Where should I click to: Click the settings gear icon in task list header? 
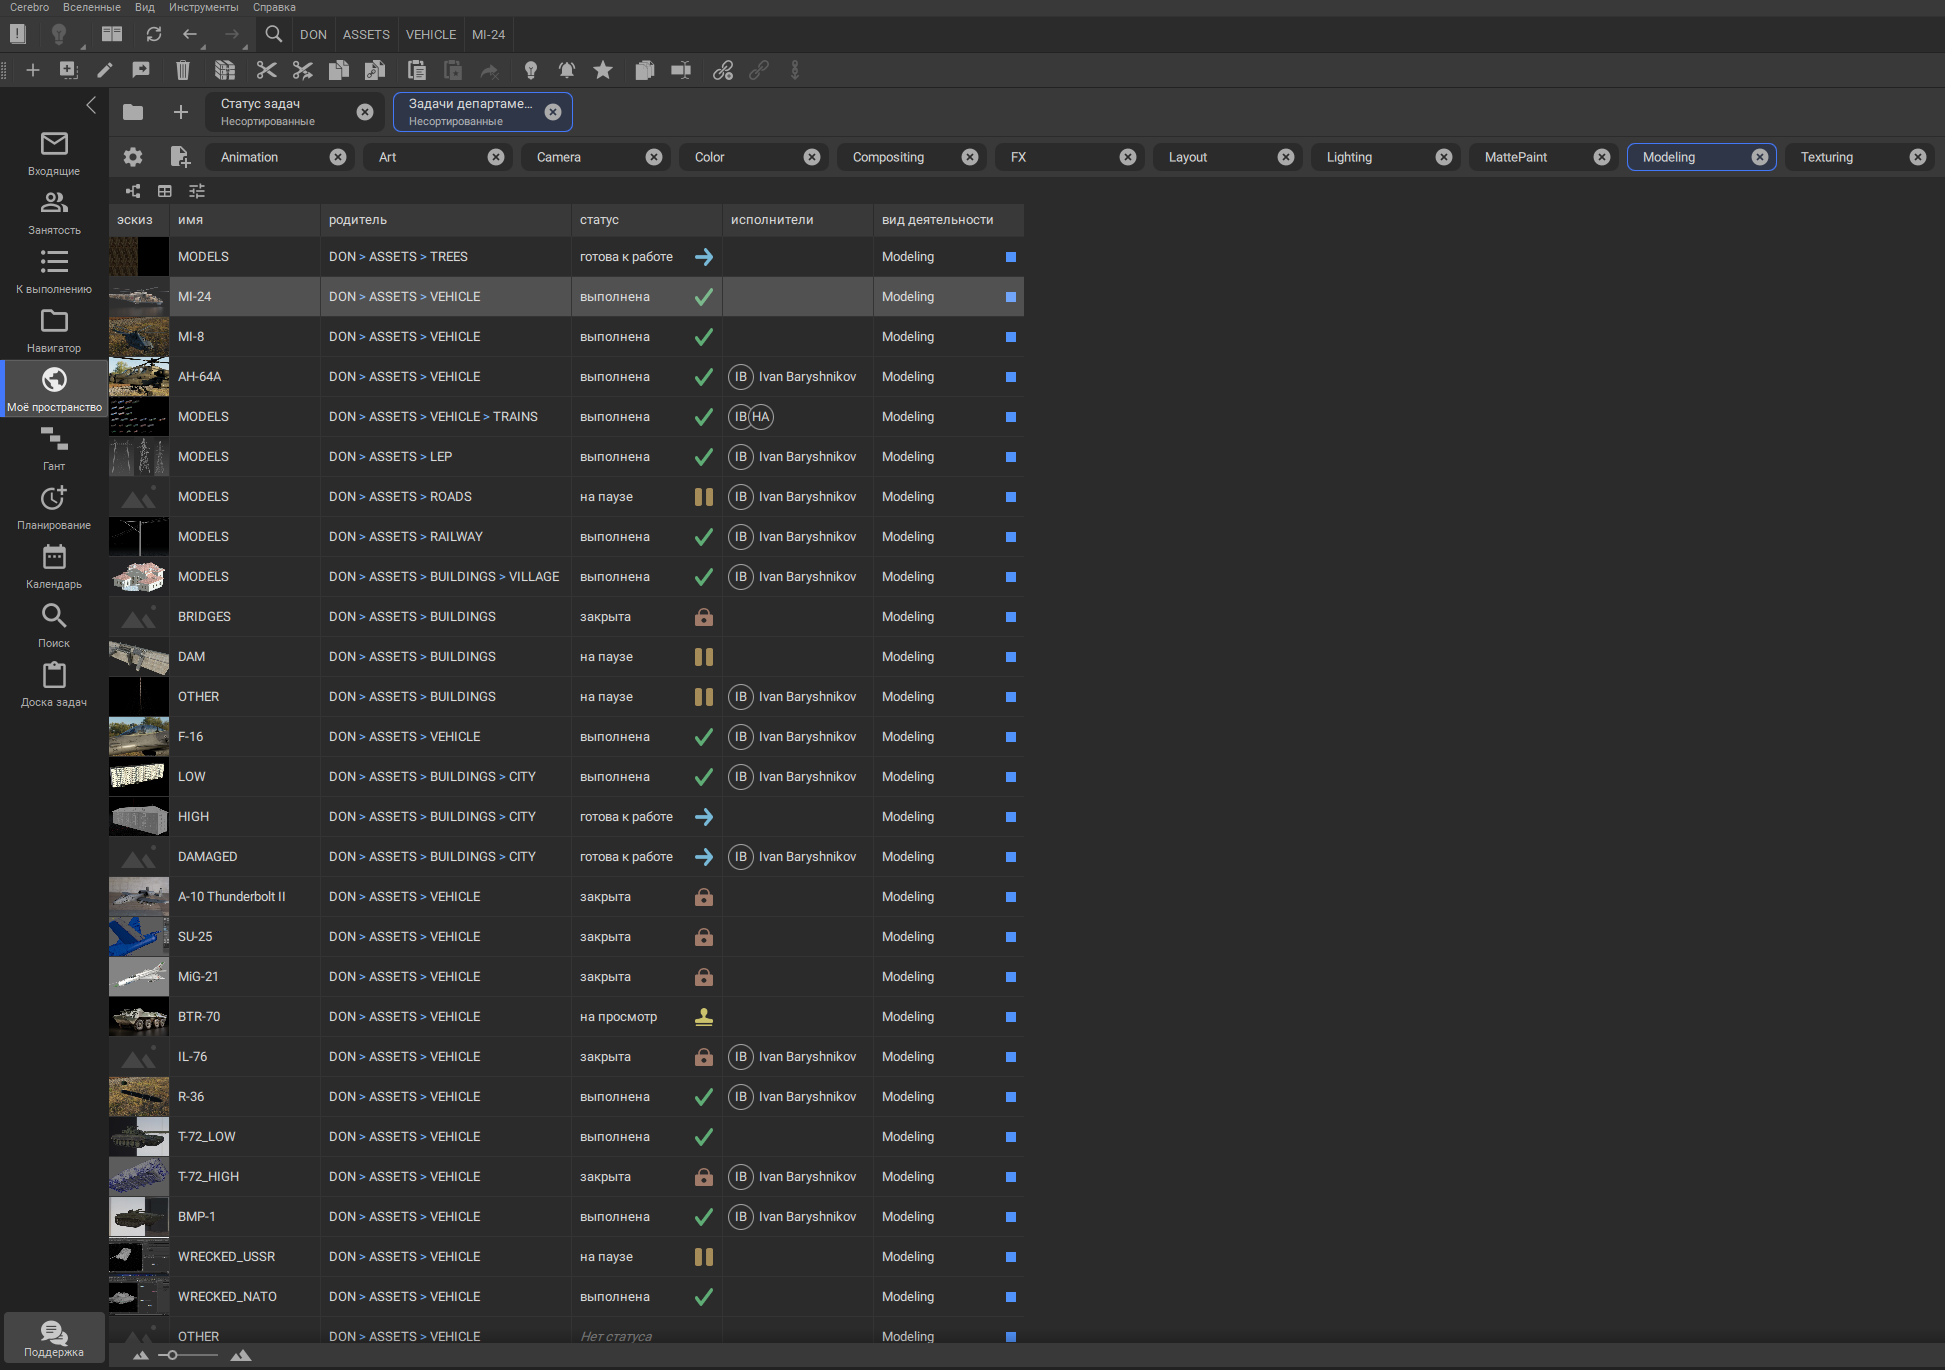(x=132, y=156)
